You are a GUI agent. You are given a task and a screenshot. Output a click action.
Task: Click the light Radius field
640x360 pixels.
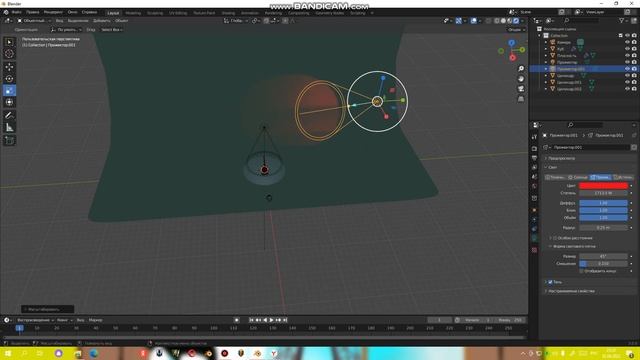coord(603,228)
